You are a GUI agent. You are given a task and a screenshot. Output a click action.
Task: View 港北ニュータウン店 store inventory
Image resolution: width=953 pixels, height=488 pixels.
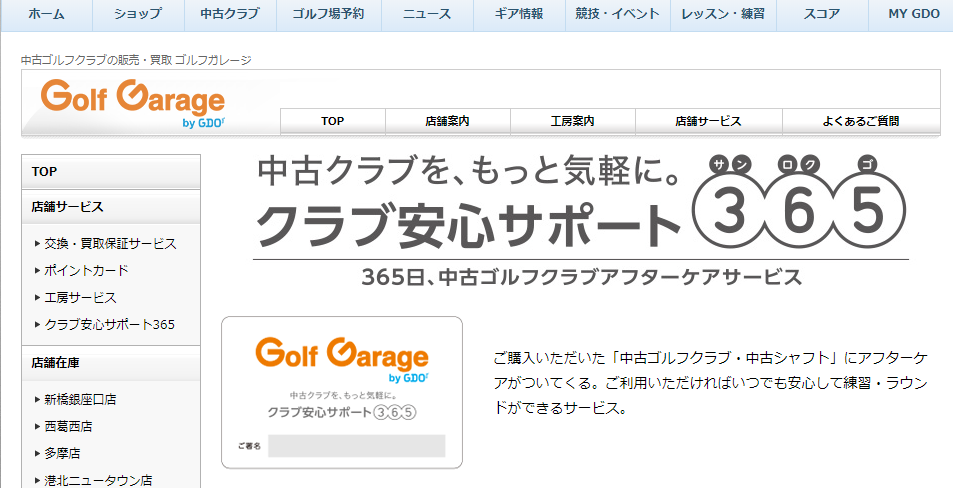coord(98,480)
